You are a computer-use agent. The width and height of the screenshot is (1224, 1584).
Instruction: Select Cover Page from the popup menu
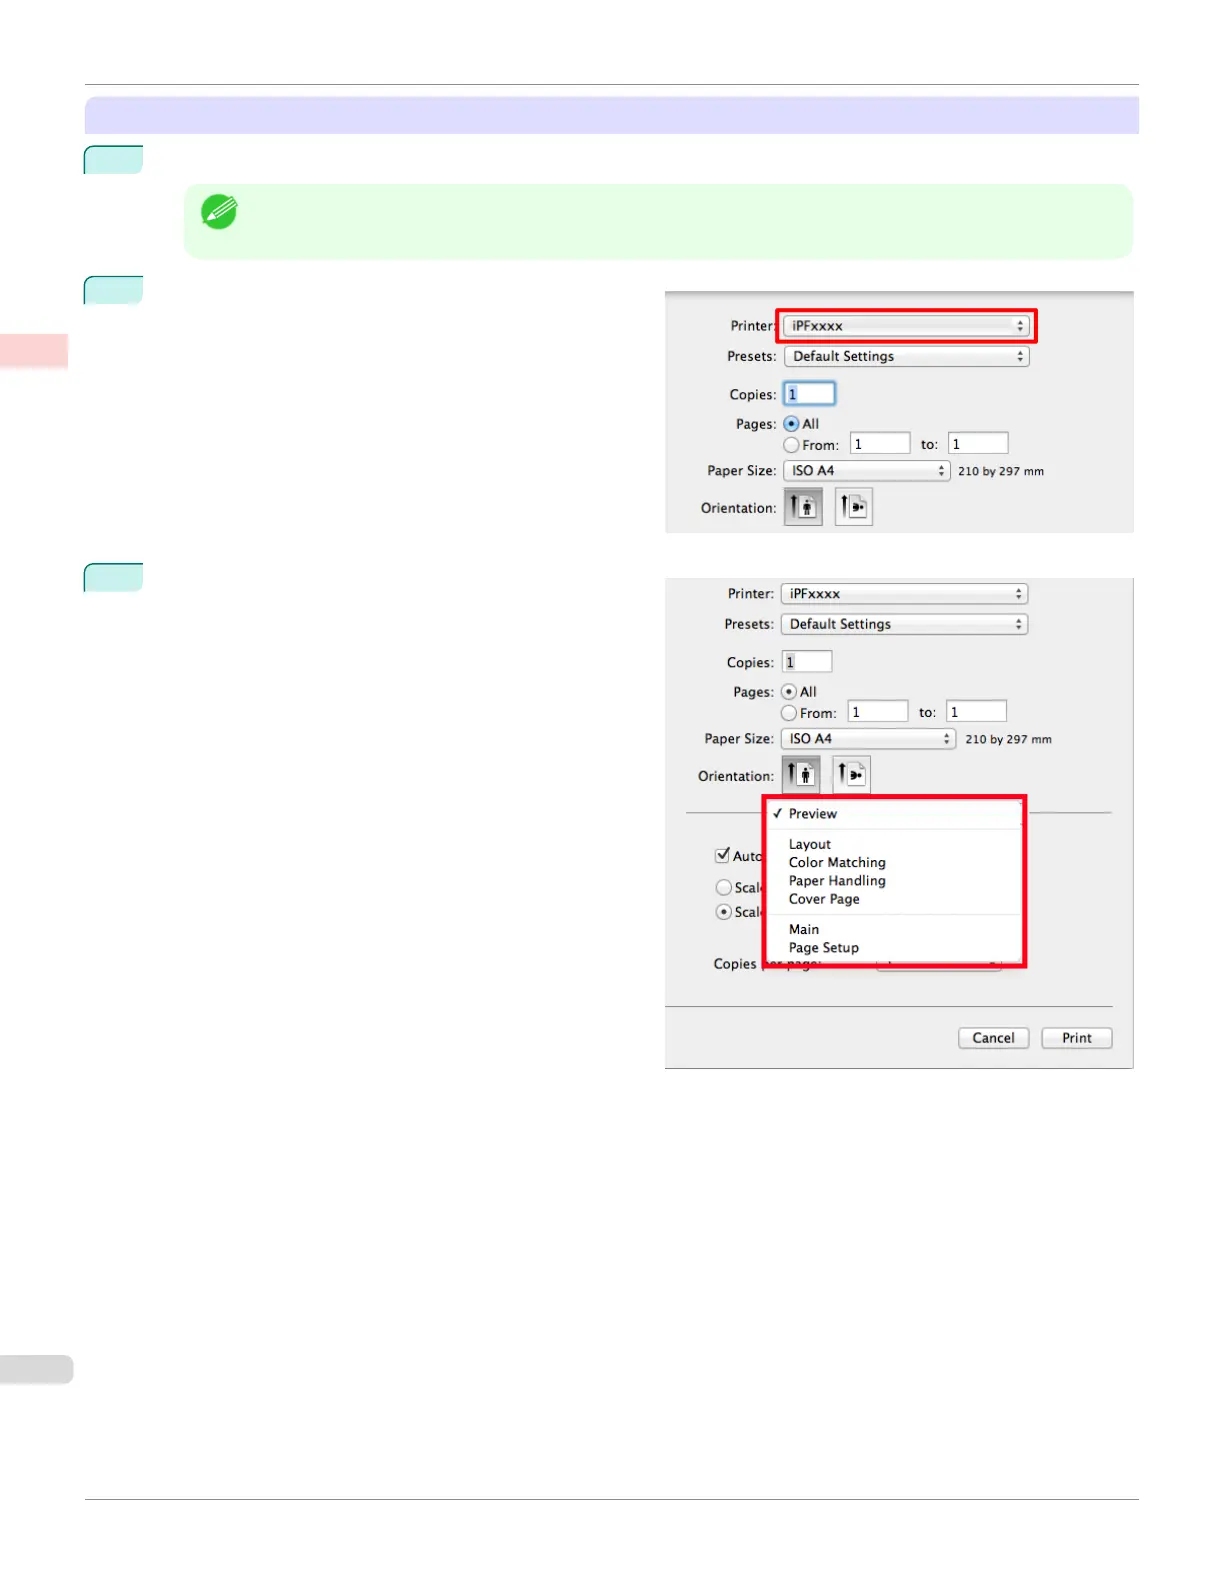pos(894,899)
